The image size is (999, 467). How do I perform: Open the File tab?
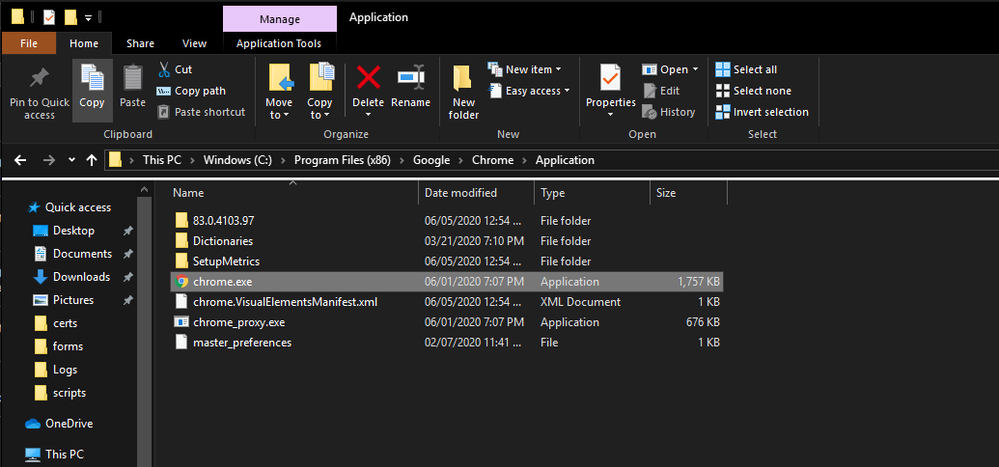click(29, 43)
